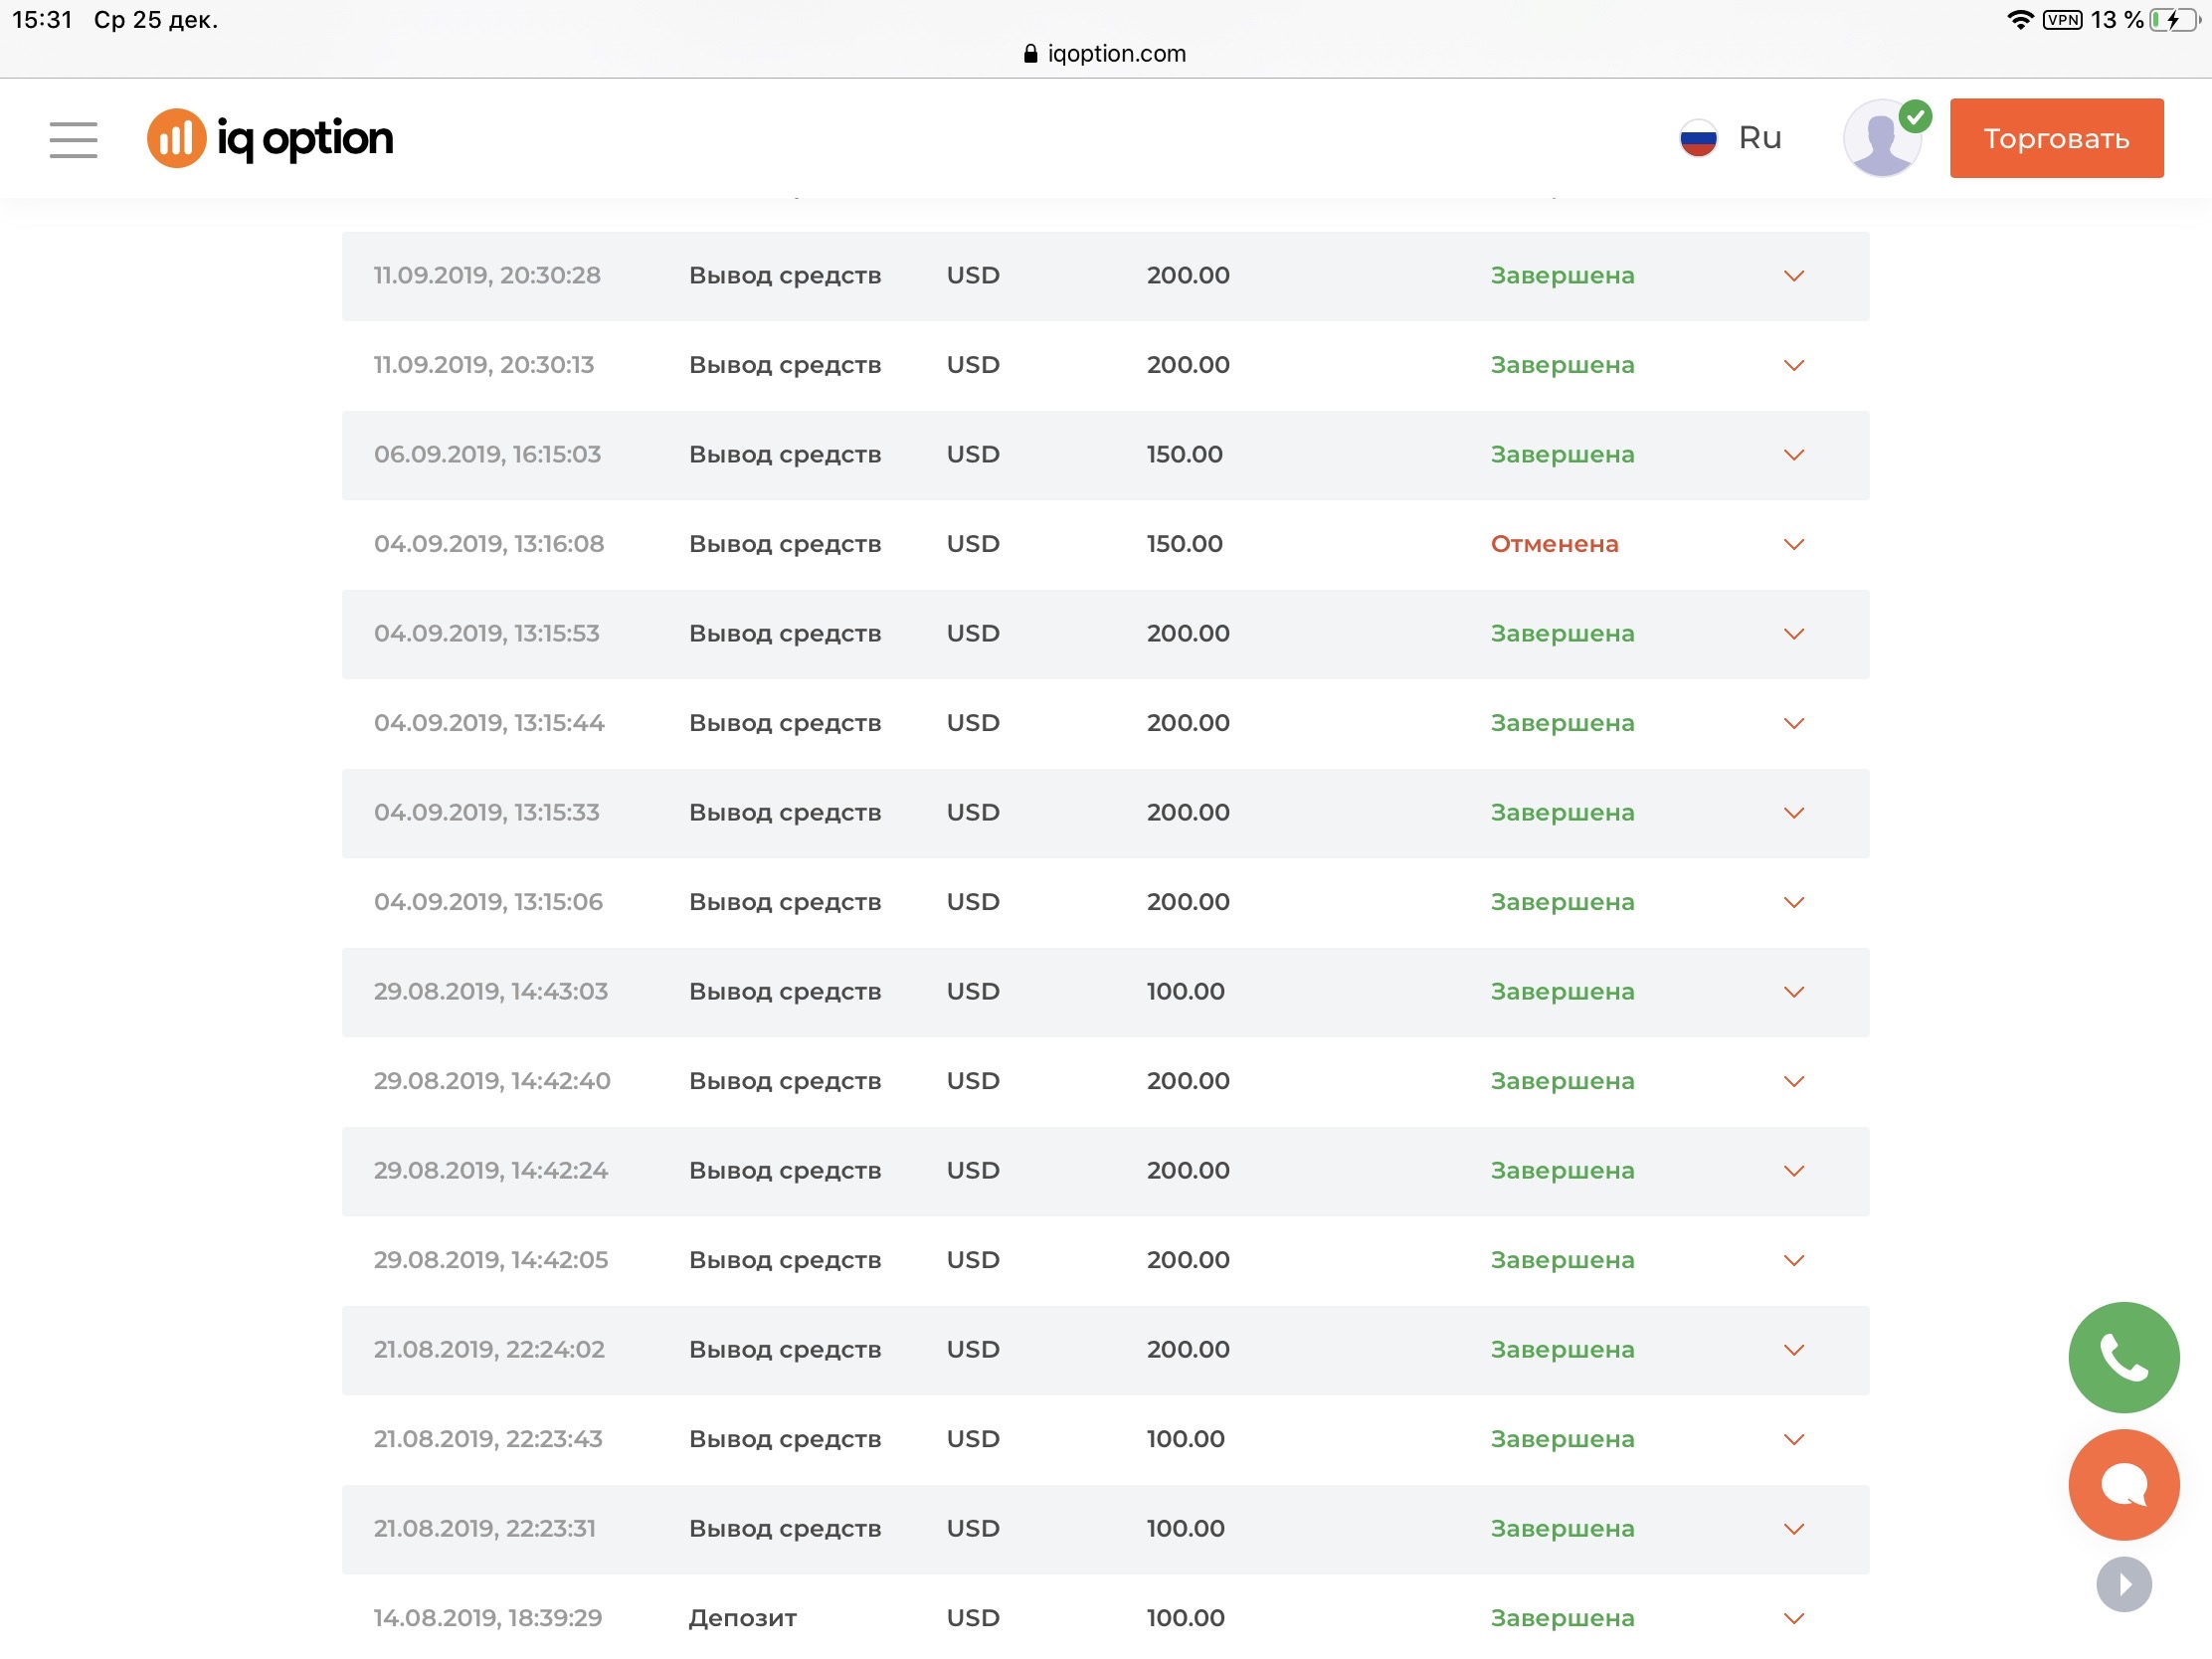Viewport: 2212px width, 1659px height.
Task: Expand the 29.08.2019 14:43:03 withdrawal row
Action: (x=1793, y=992)
